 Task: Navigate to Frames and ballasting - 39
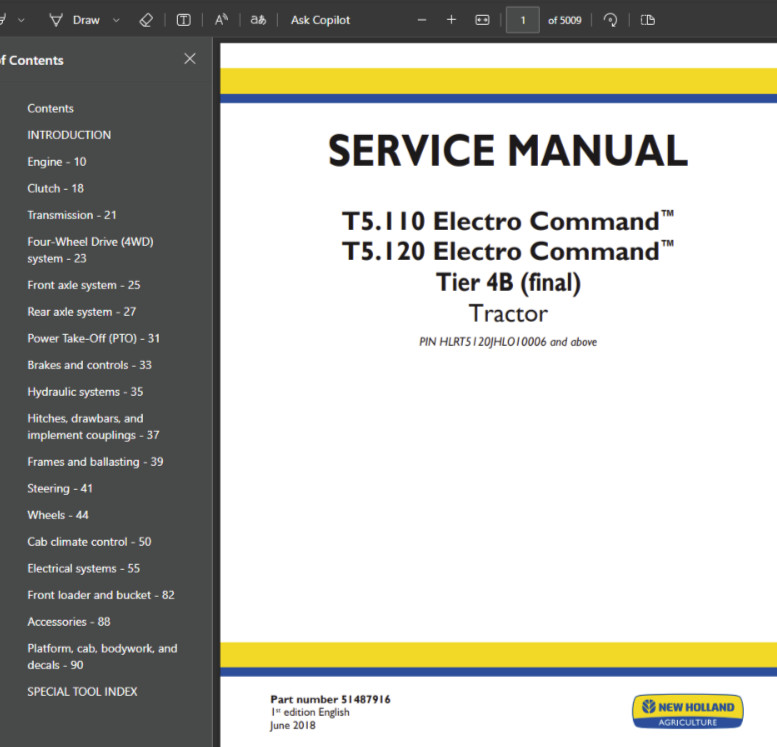tap(95, 462)
